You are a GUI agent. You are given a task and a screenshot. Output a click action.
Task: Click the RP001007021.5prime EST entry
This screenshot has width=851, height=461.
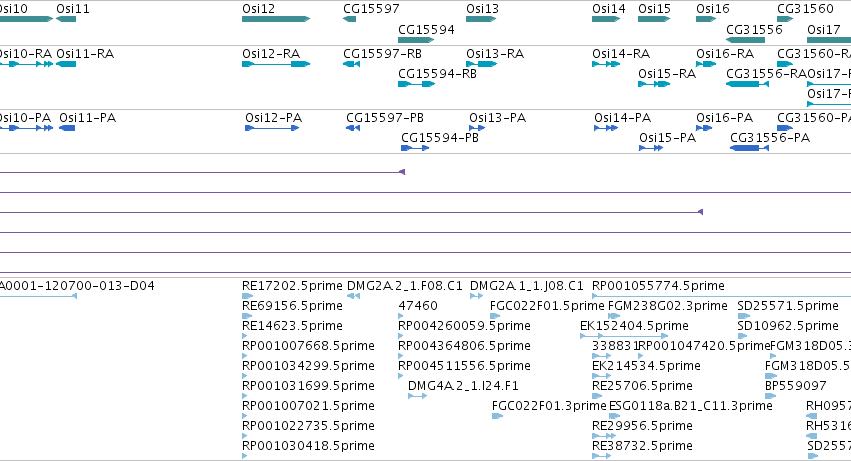click(308, 406)
